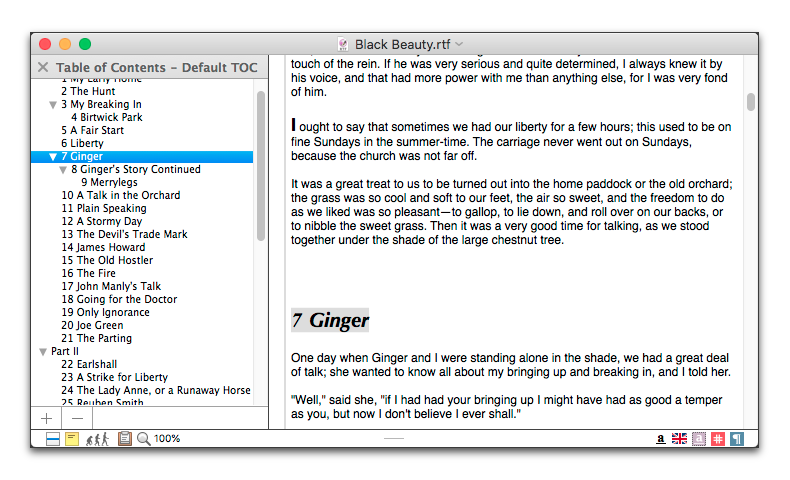The height and width of the screenshot is (480, 790).
Task: Open 16 The Fire chapter
Action: 89,273
